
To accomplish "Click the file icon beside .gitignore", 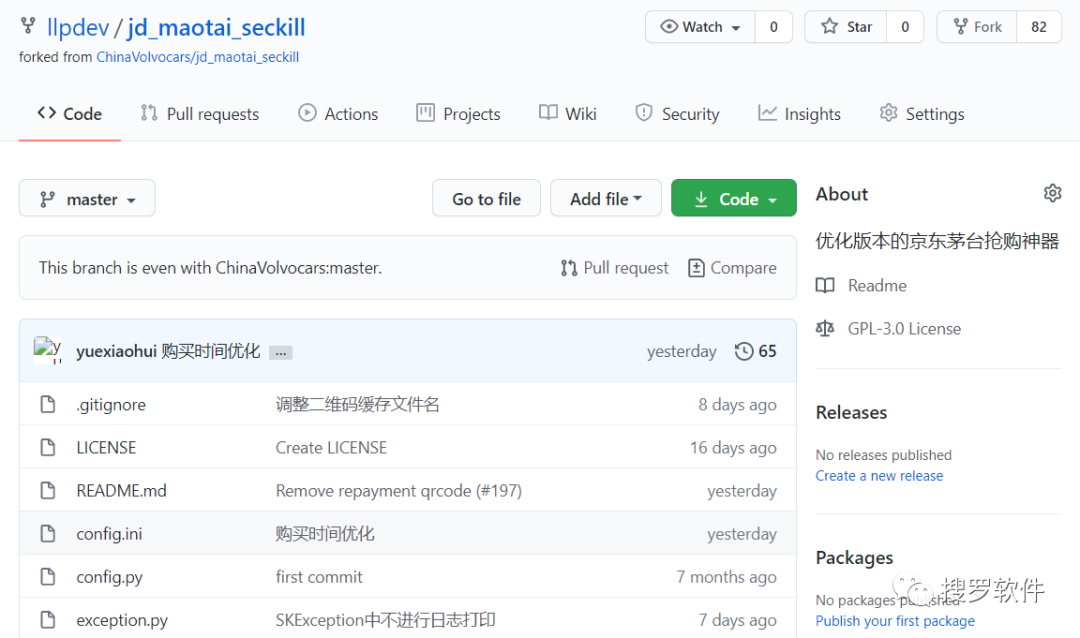I will point(48,404).
